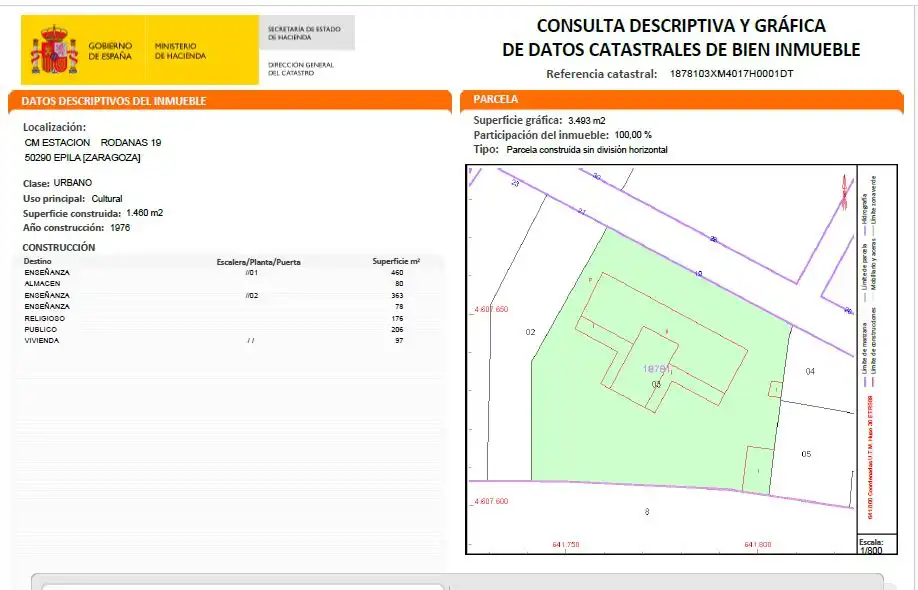Image resolution: width=918 pixels, height=590 pixels.
Task: Click the //01 planta cell
Action: [x=252, y=273]
